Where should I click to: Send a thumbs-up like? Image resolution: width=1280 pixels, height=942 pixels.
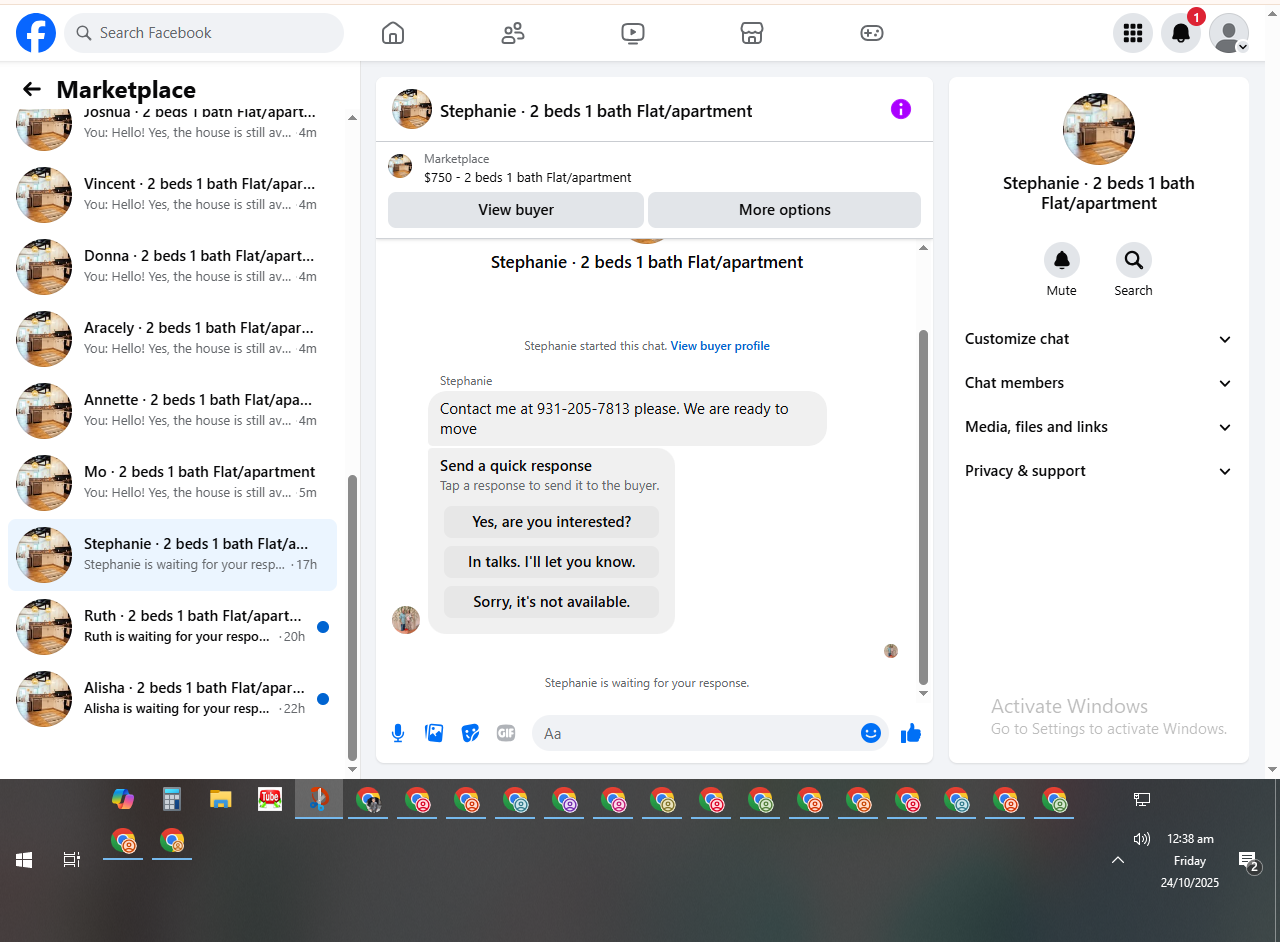click(910, 733)
